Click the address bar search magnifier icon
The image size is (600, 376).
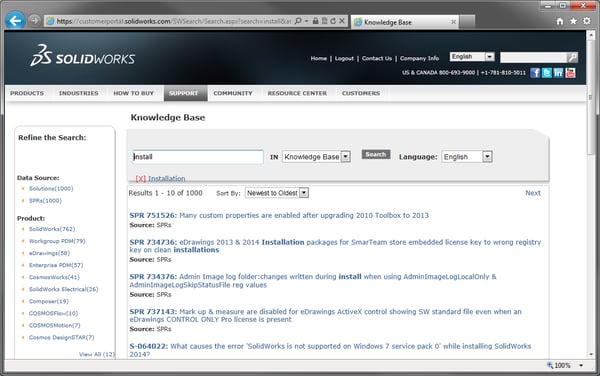tap(298, 21)
